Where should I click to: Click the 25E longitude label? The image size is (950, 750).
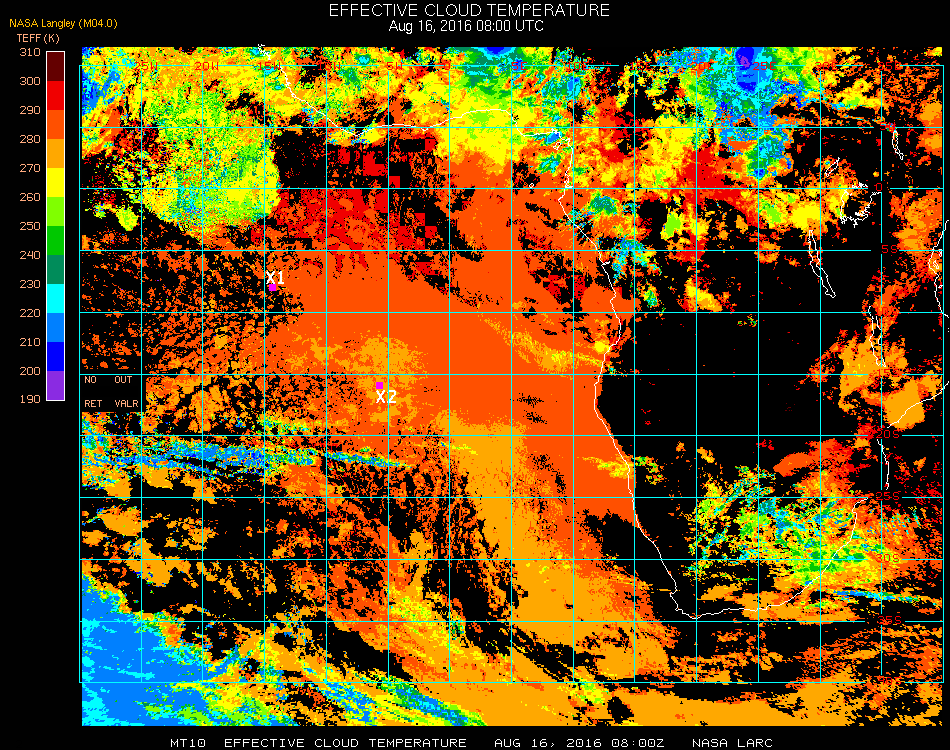coord(763,65)
